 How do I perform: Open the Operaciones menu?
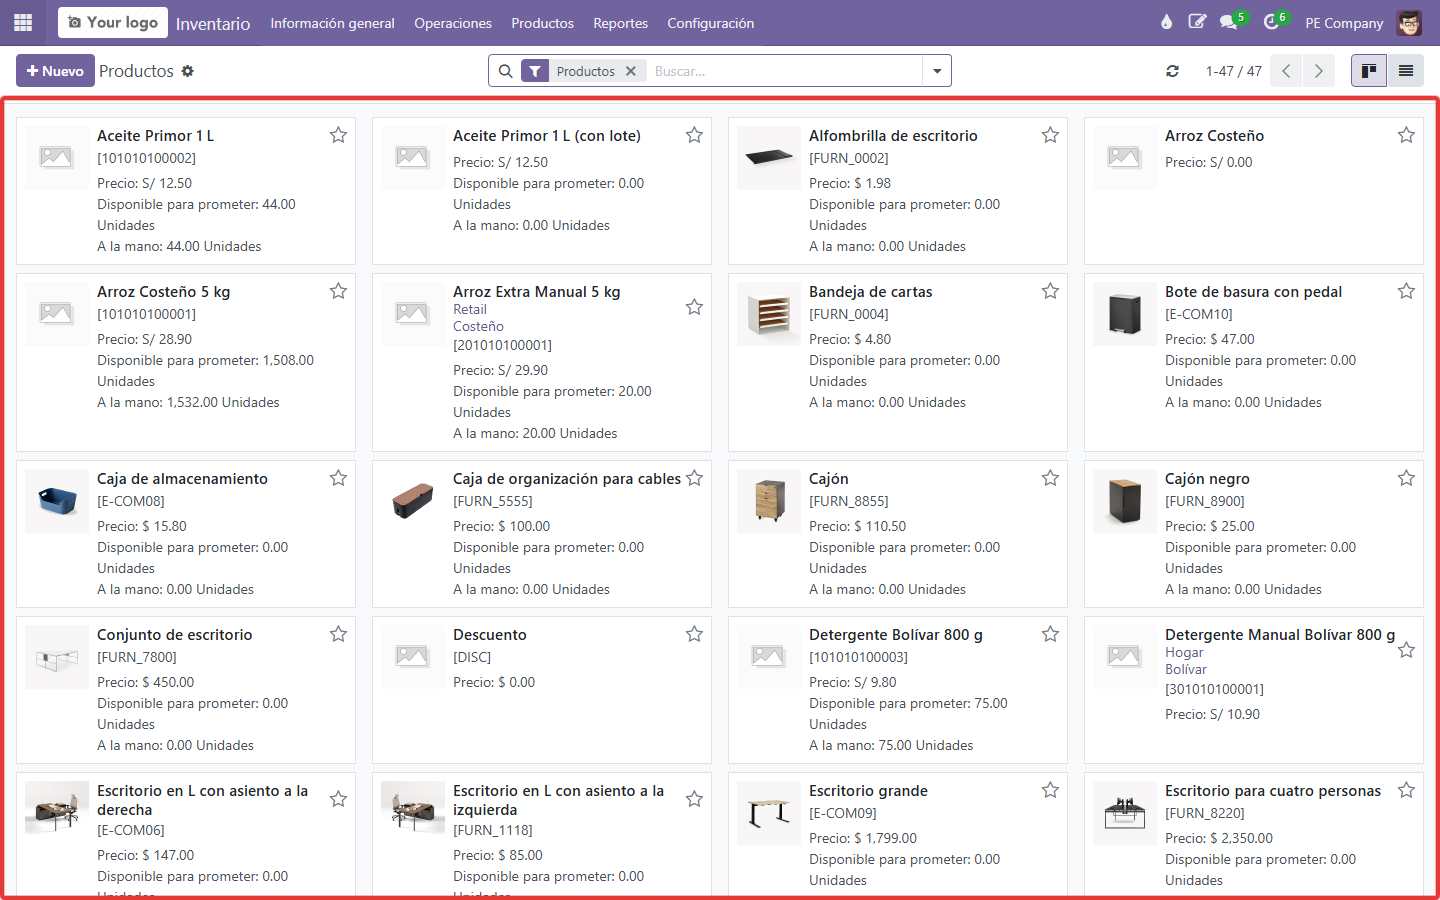[x=453, y=23]
